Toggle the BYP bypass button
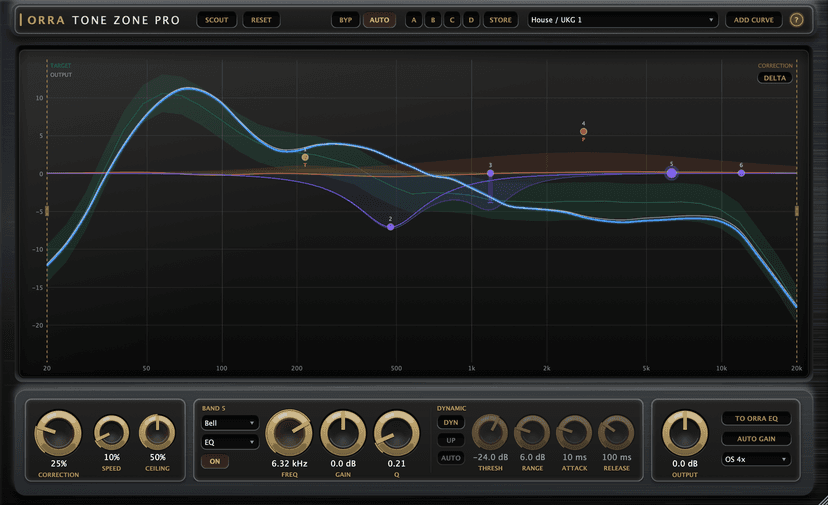828x505 pixels. [x=345, y=20]
